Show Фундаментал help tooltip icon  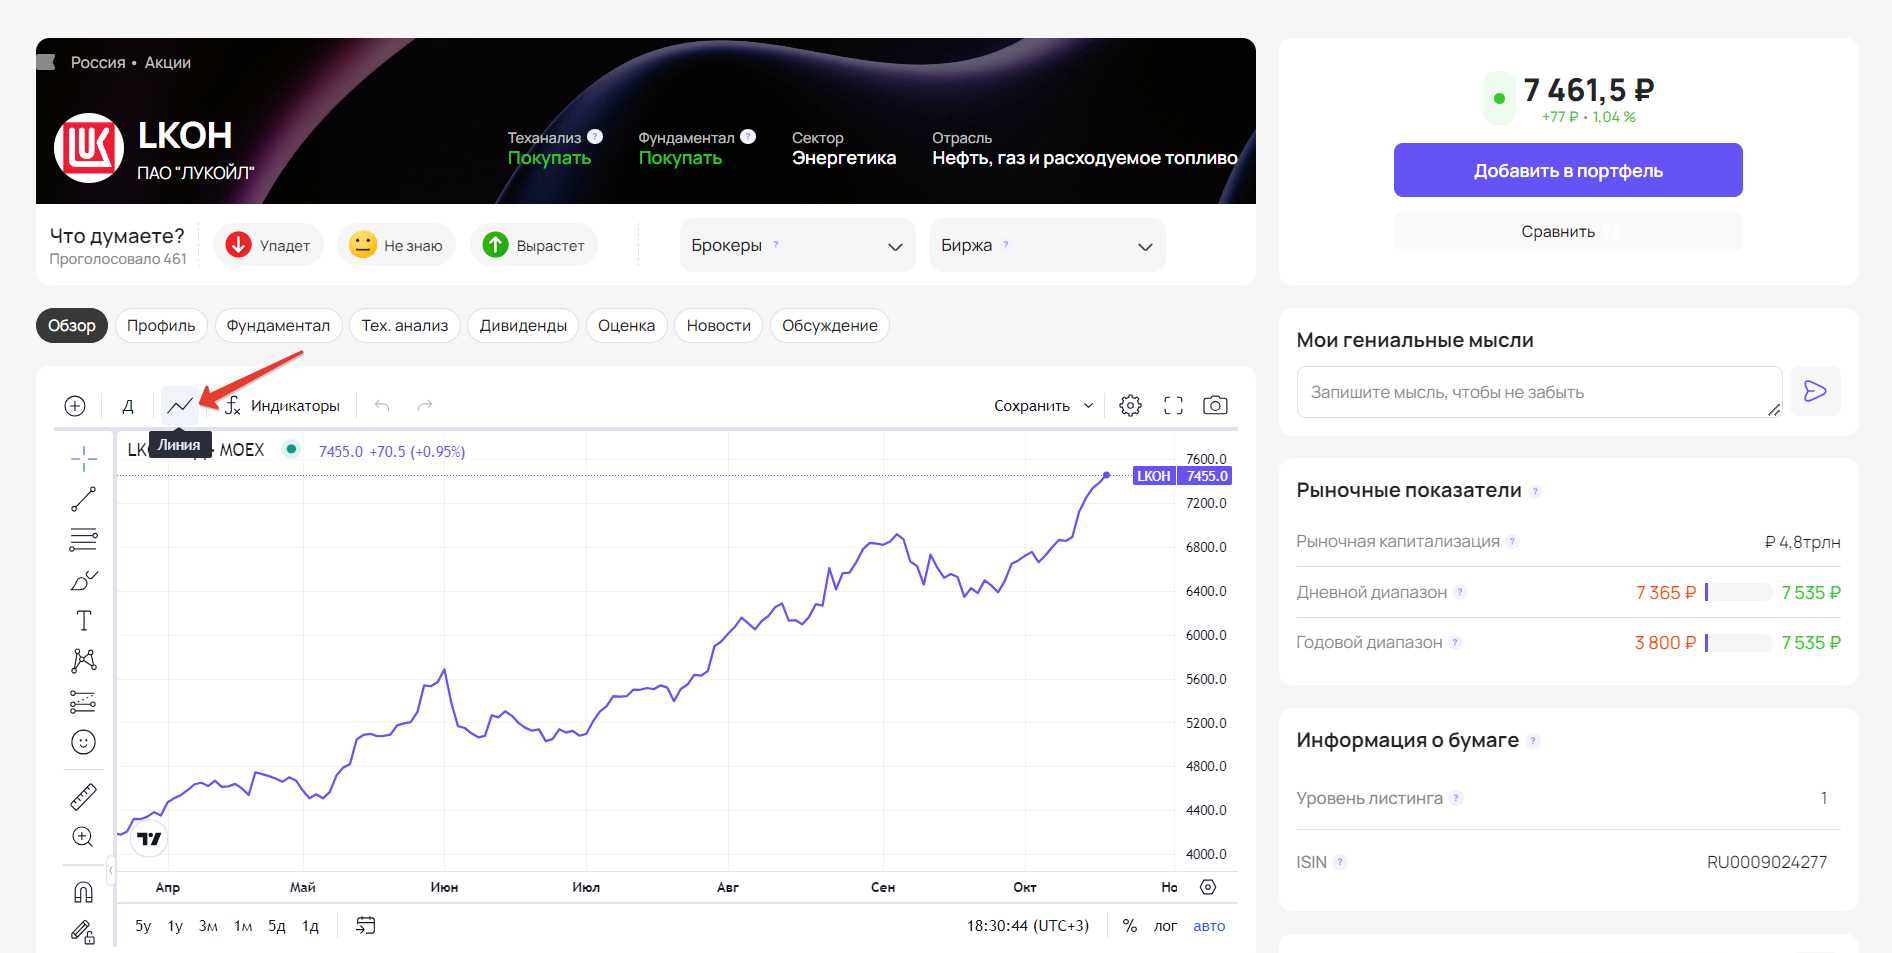pyautogui.click(x=748, y=137)
